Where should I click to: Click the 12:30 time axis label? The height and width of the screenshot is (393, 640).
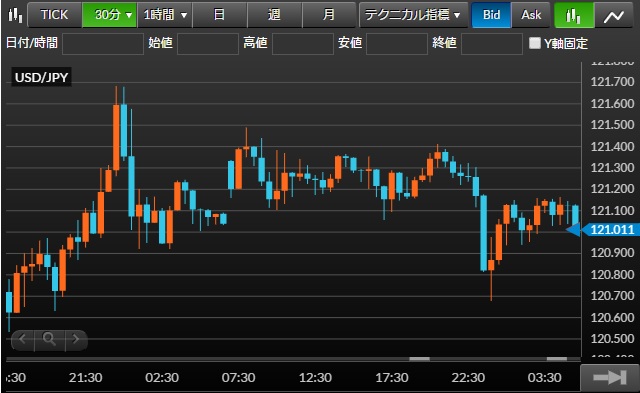pos(315,377)
